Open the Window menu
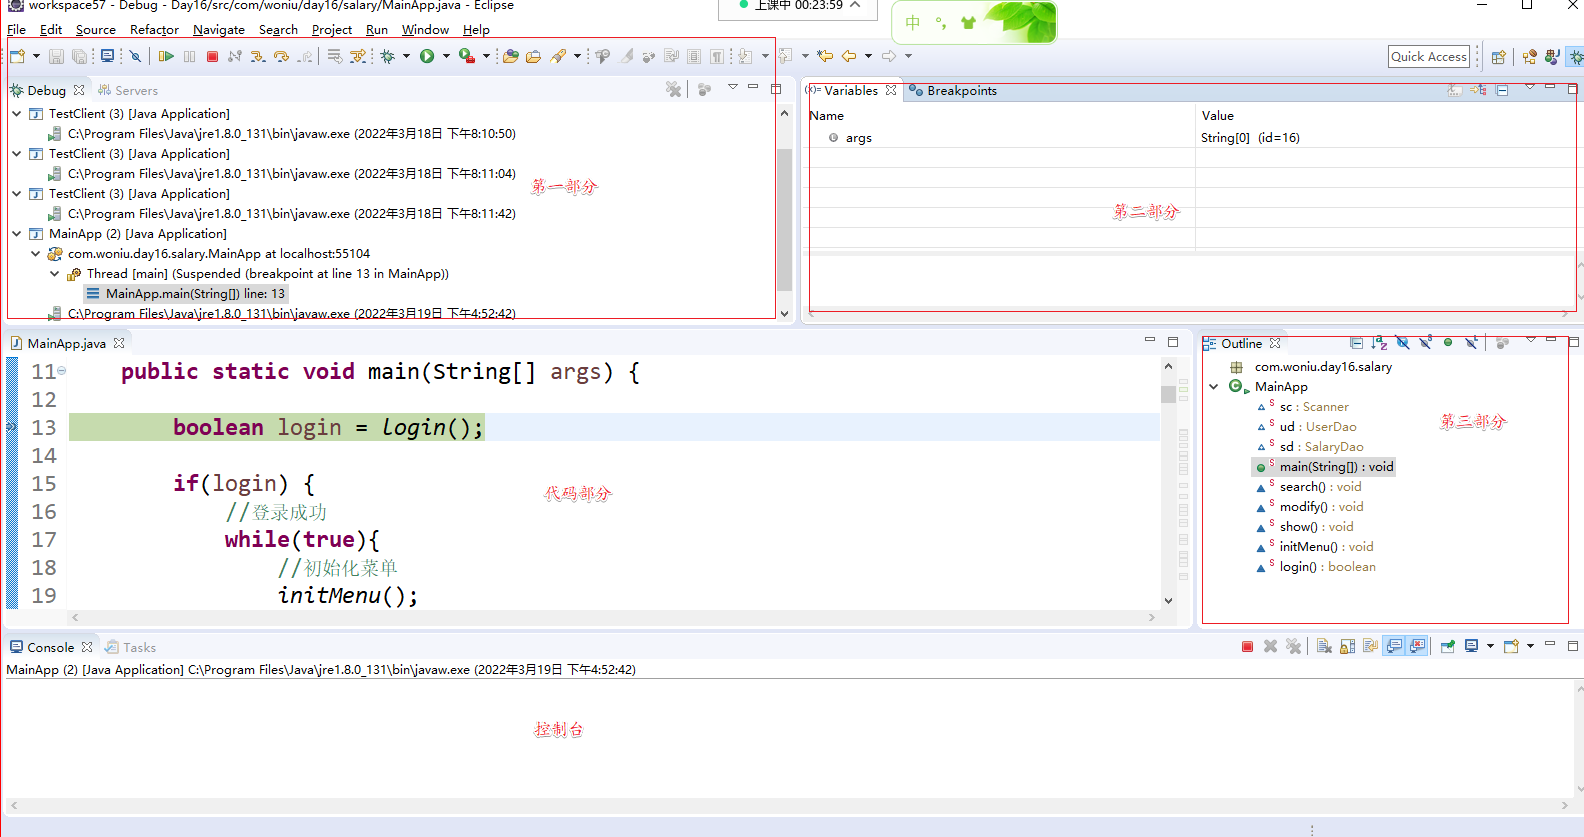Screen dimensions: 1584x837 (x=425, y=30)
